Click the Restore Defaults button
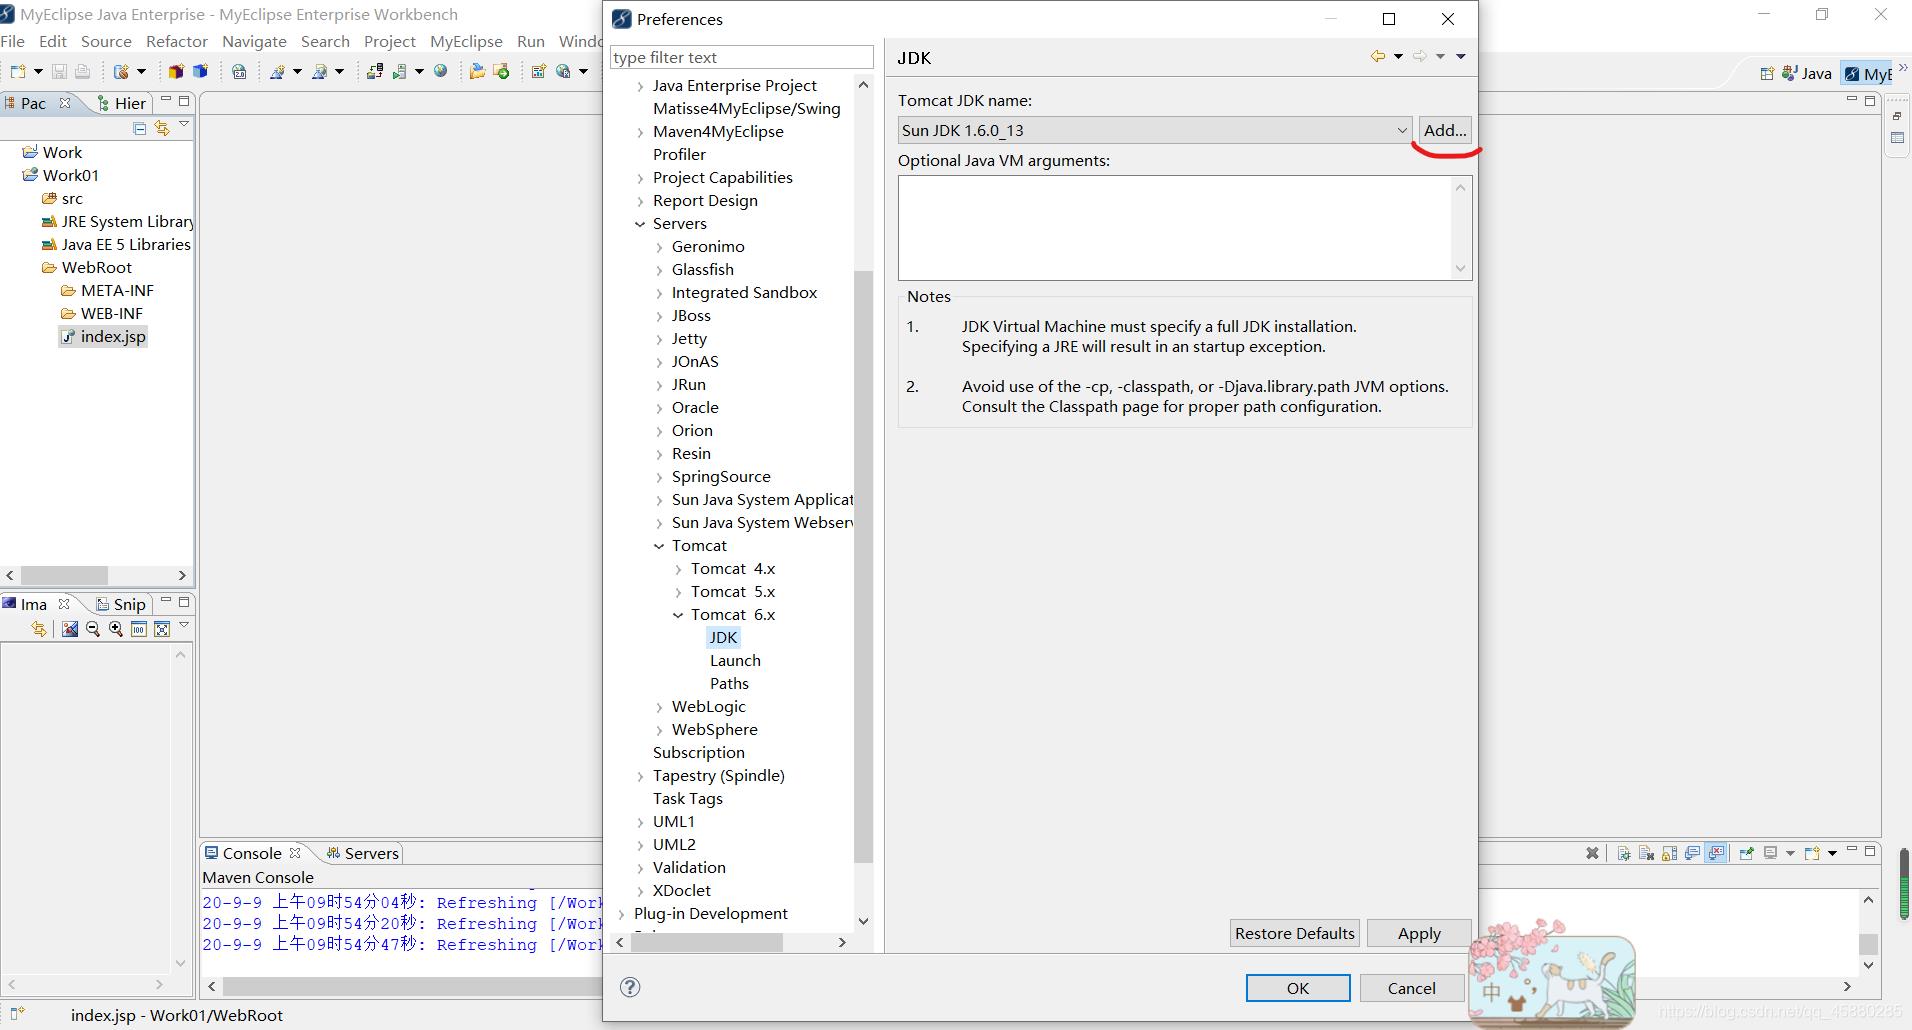Viewport: 1912px width, 1030px height. point(1294,933)
